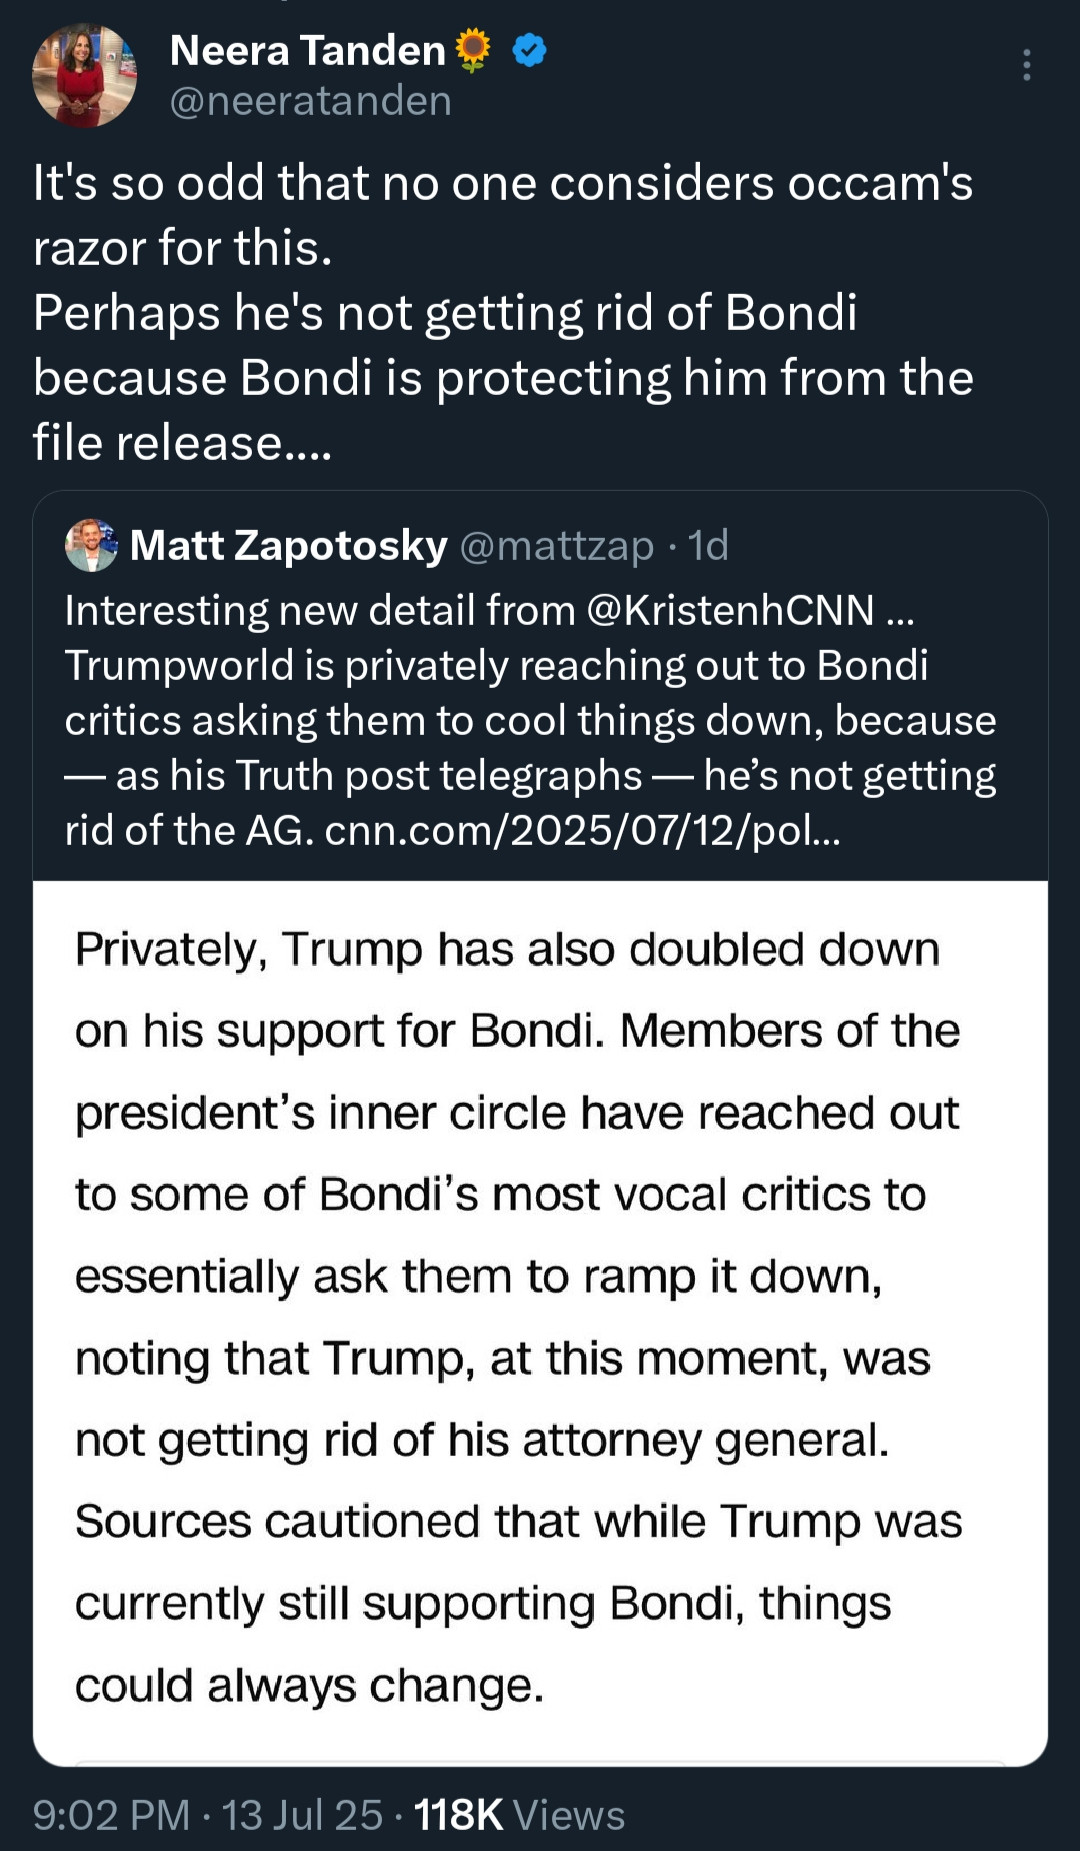
Task: Click the @neeratanden handle
Action: (310, 101)
